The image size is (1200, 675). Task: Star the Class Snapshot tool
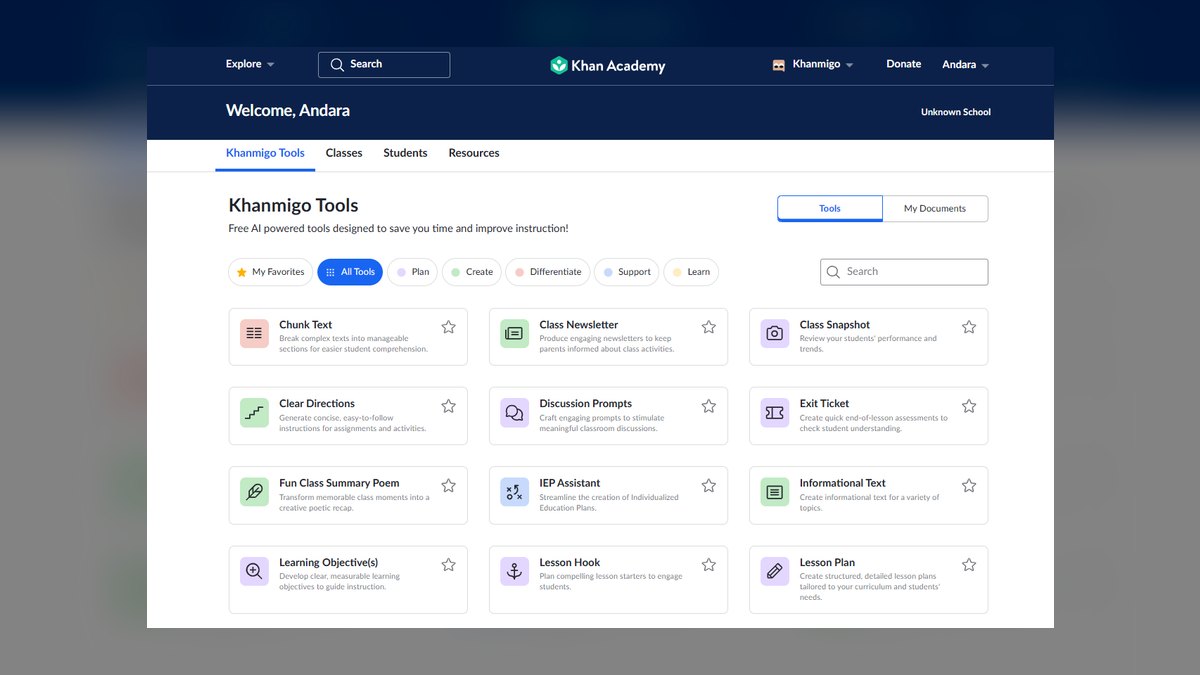click(x=968, y=327)
